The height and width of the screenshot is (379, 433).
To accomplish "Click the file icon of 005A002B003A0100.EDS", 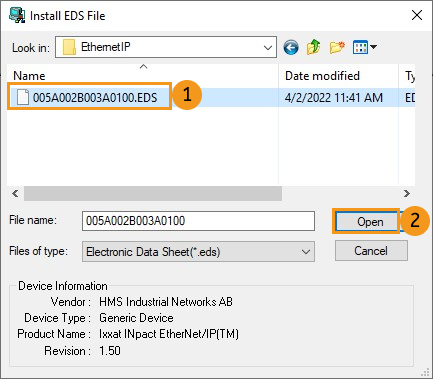I will pos(23,97).
